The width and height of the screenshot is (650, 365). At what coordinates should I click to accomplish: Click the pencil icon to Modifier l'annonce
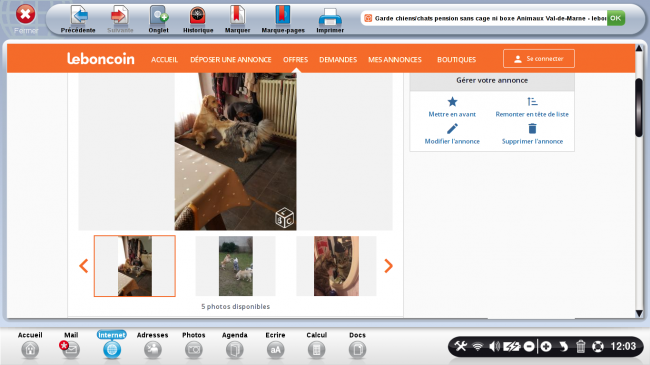coord(452,129)
